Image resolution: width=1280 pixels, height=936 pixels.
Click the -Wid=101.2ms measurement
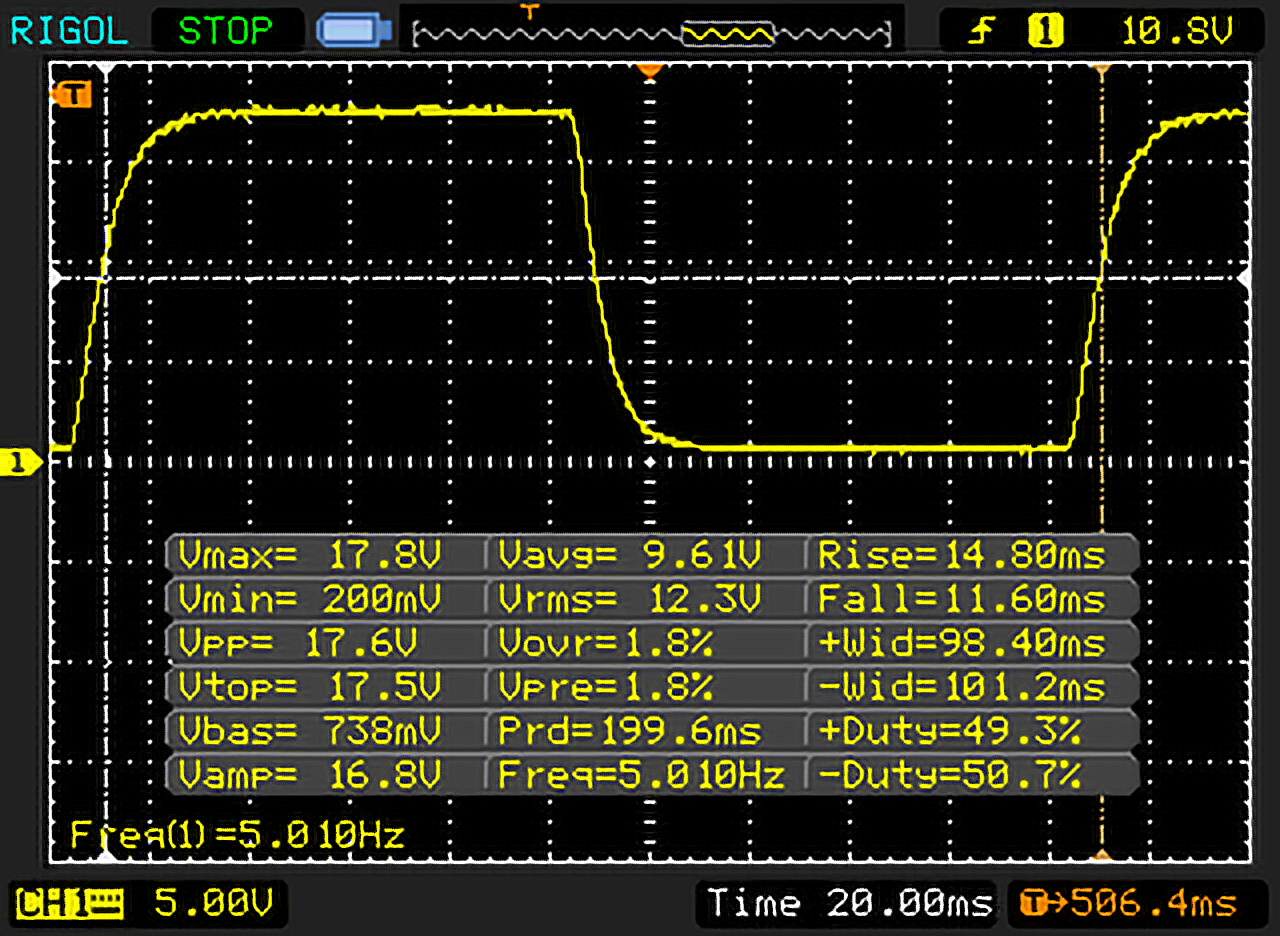coord(962,686)
